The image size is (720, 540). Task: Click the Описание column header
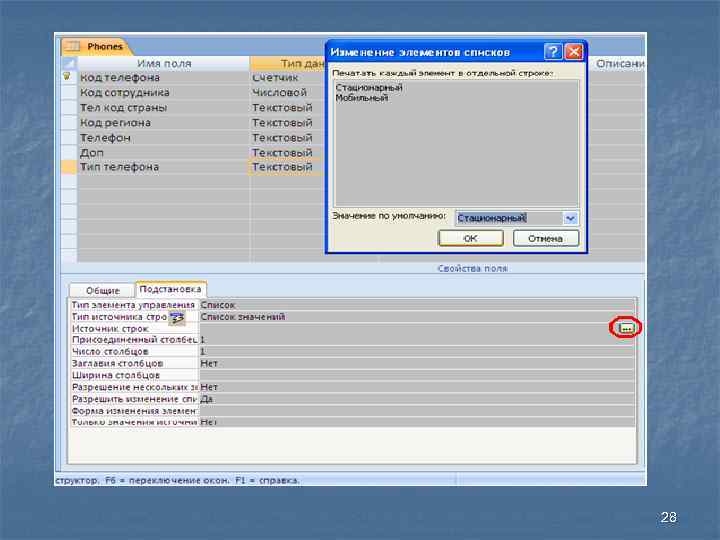click(x=619, y=63)
